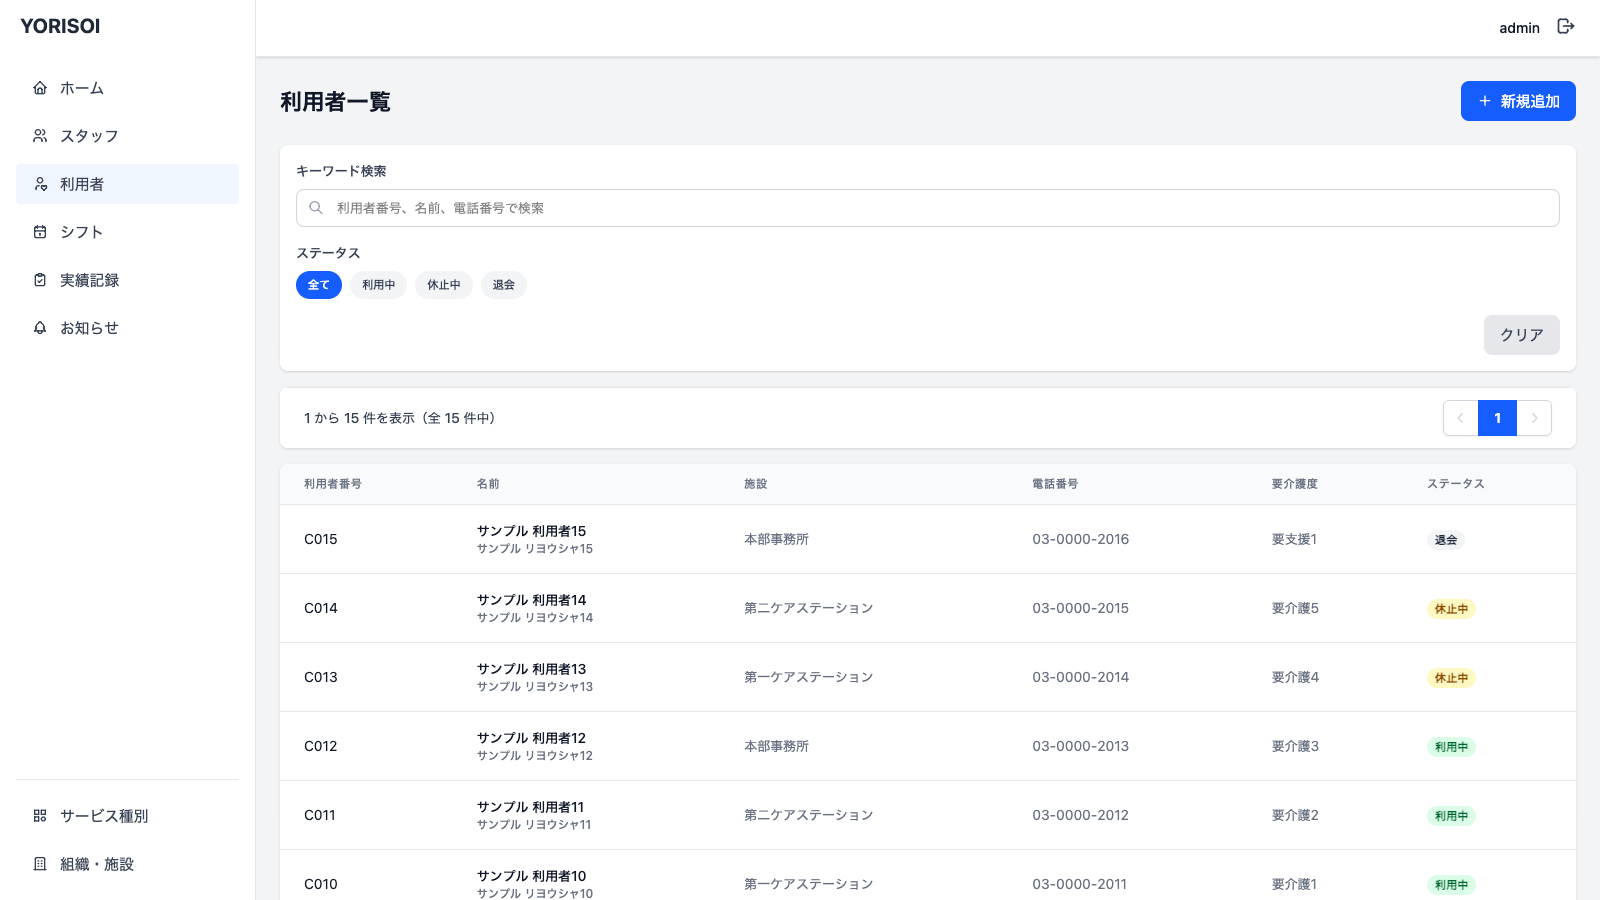The width and height of the screenshot is (1600, 900).
Task: Open the スタッフ menu item
Action: [x=127, y=136]
